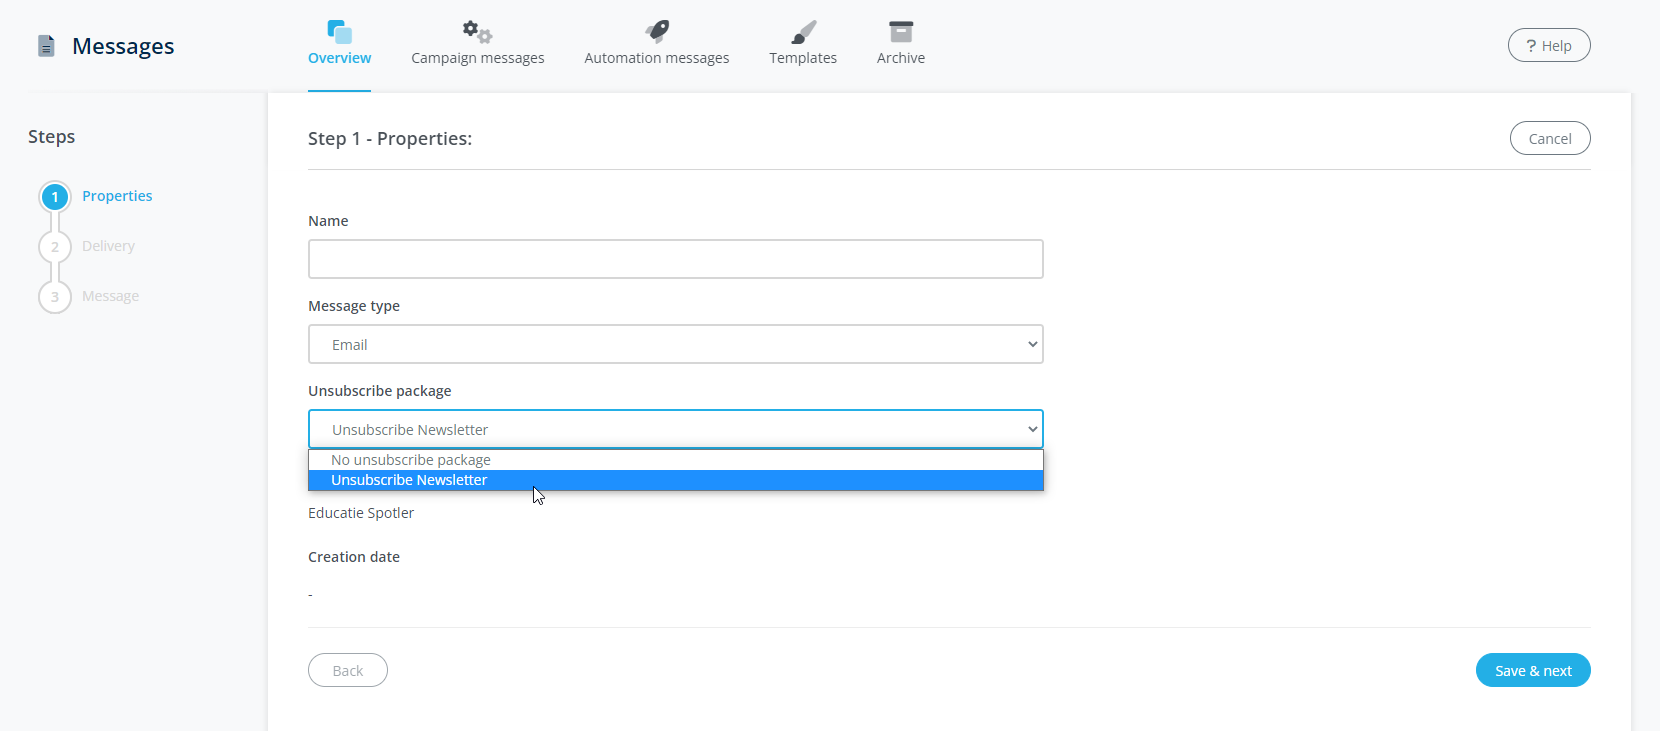Image resolution: width=1660 pixels, height=731 pixels.
Task: Open the Help button
Action: click(x=1548, y=46)
